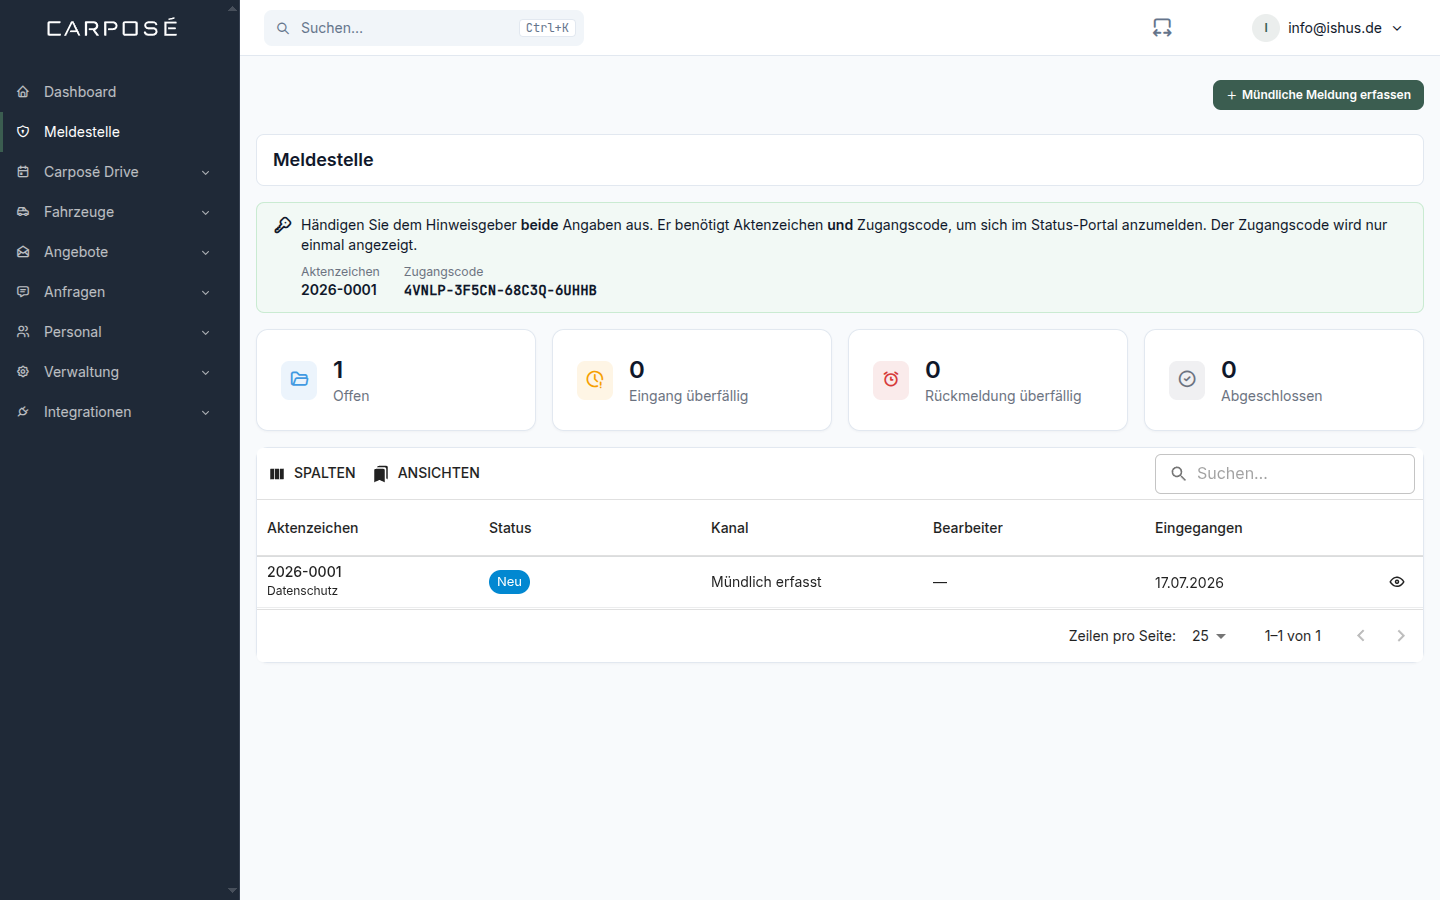Image resolution: width=1440 pixels, height=900 pixels.
Task: Click Mündliche Meldung erfassen button
Action: [x=1318, y=95]
